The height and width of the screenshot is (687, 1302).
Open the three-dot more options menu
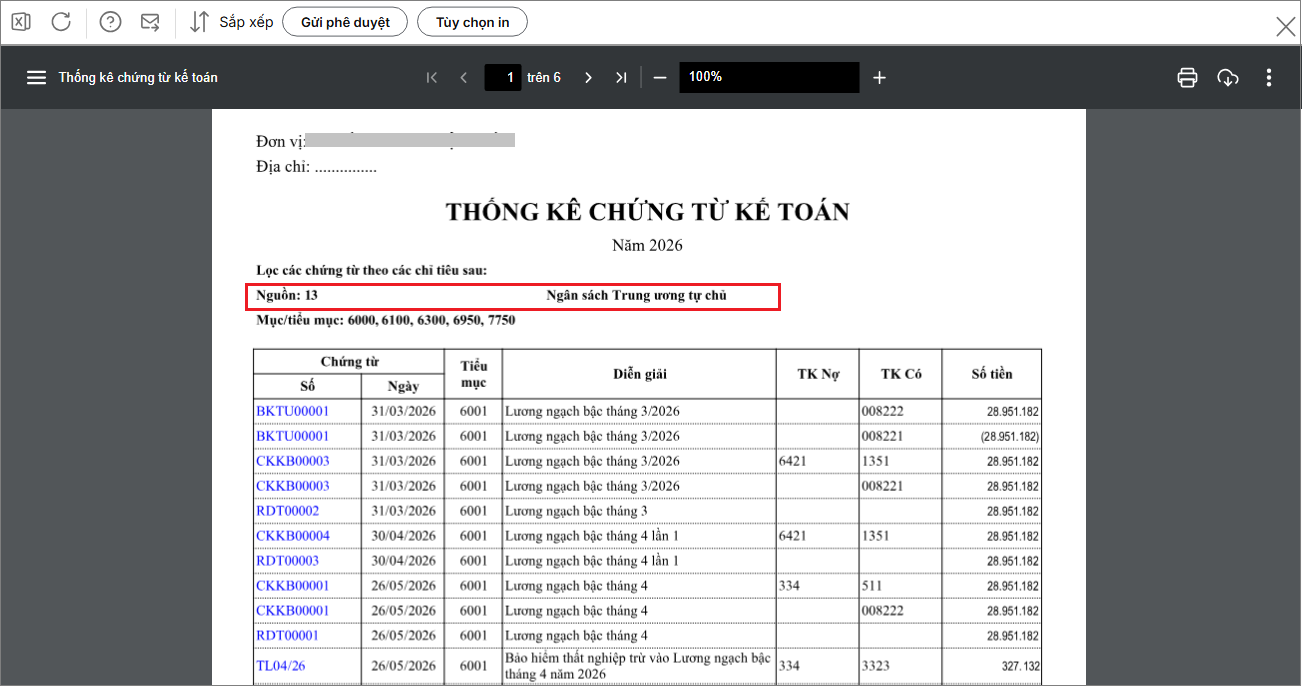click(1269, 77)
